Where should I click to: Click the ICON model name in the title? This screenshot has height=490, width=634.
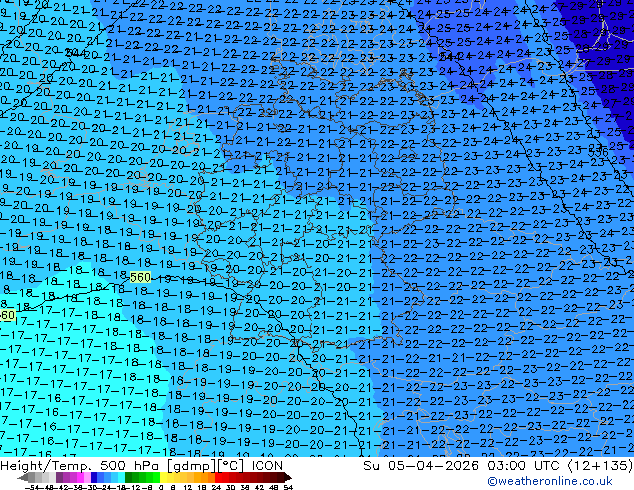coord(267,465)
